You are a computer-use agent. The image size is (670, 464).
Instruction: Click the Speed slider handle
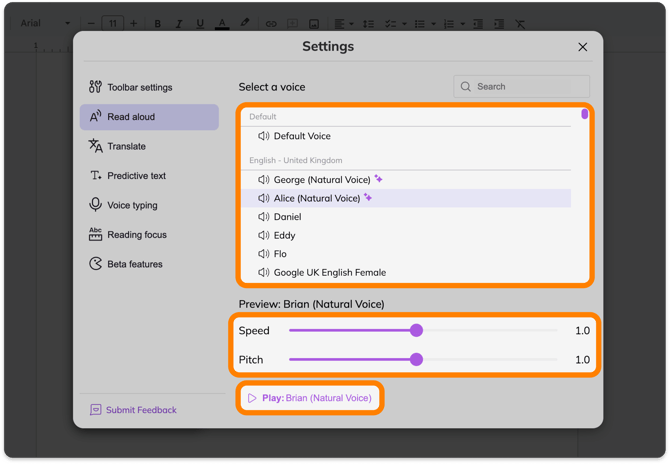tap(416, 330)
